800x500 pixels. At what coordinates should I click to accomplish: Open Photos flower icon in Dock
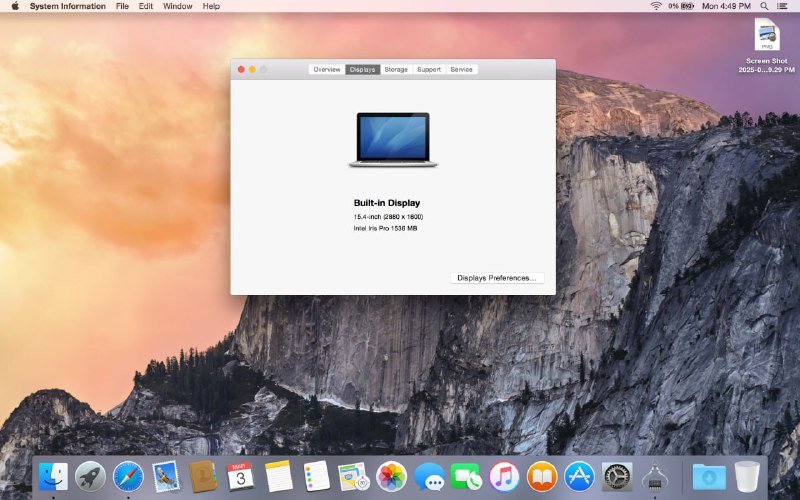391,477
